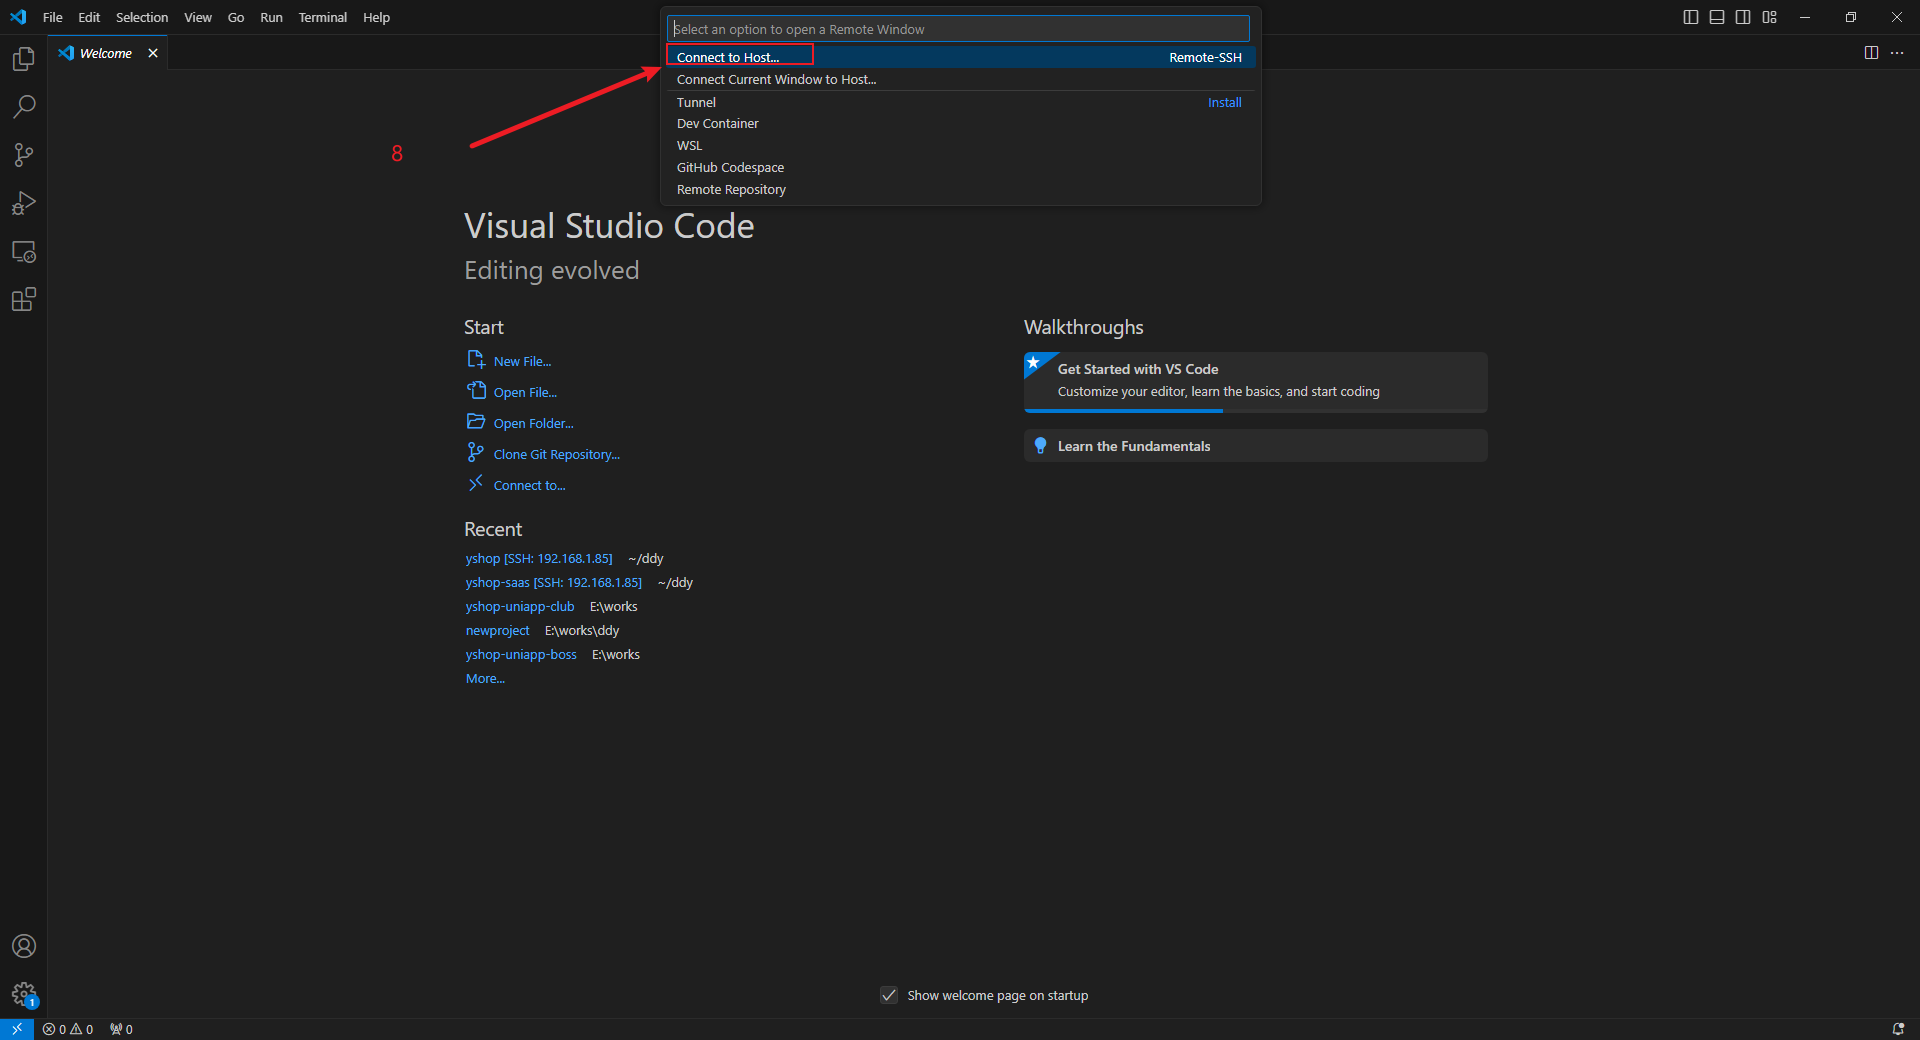Open the Manage gear icon
The image size is (1920, 1040).
(x=24, y=994)
